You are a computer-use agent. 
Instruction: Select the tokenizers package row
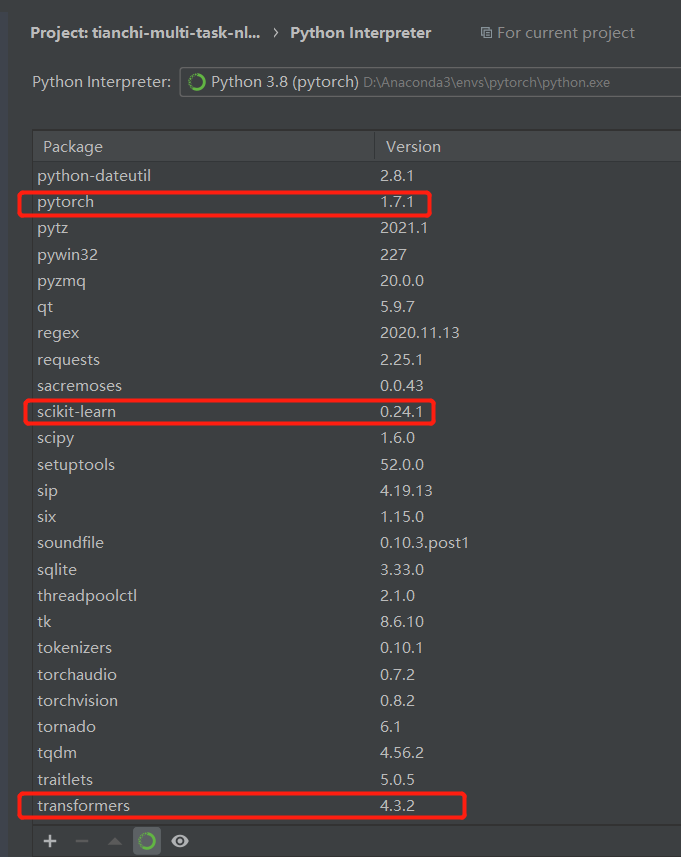[x=357, y=648]
